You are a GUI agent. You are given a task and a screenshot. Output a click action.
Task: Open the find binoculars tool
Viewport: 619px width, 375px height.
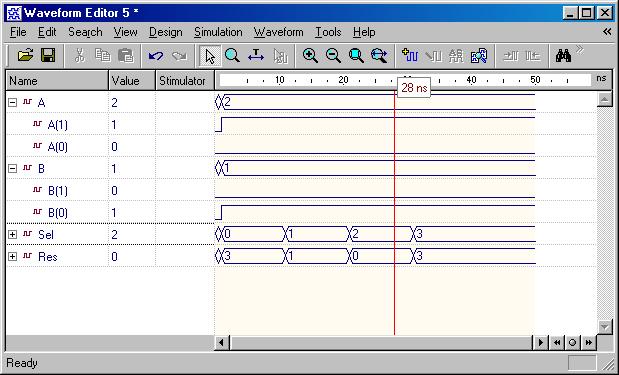click(563, 56)
